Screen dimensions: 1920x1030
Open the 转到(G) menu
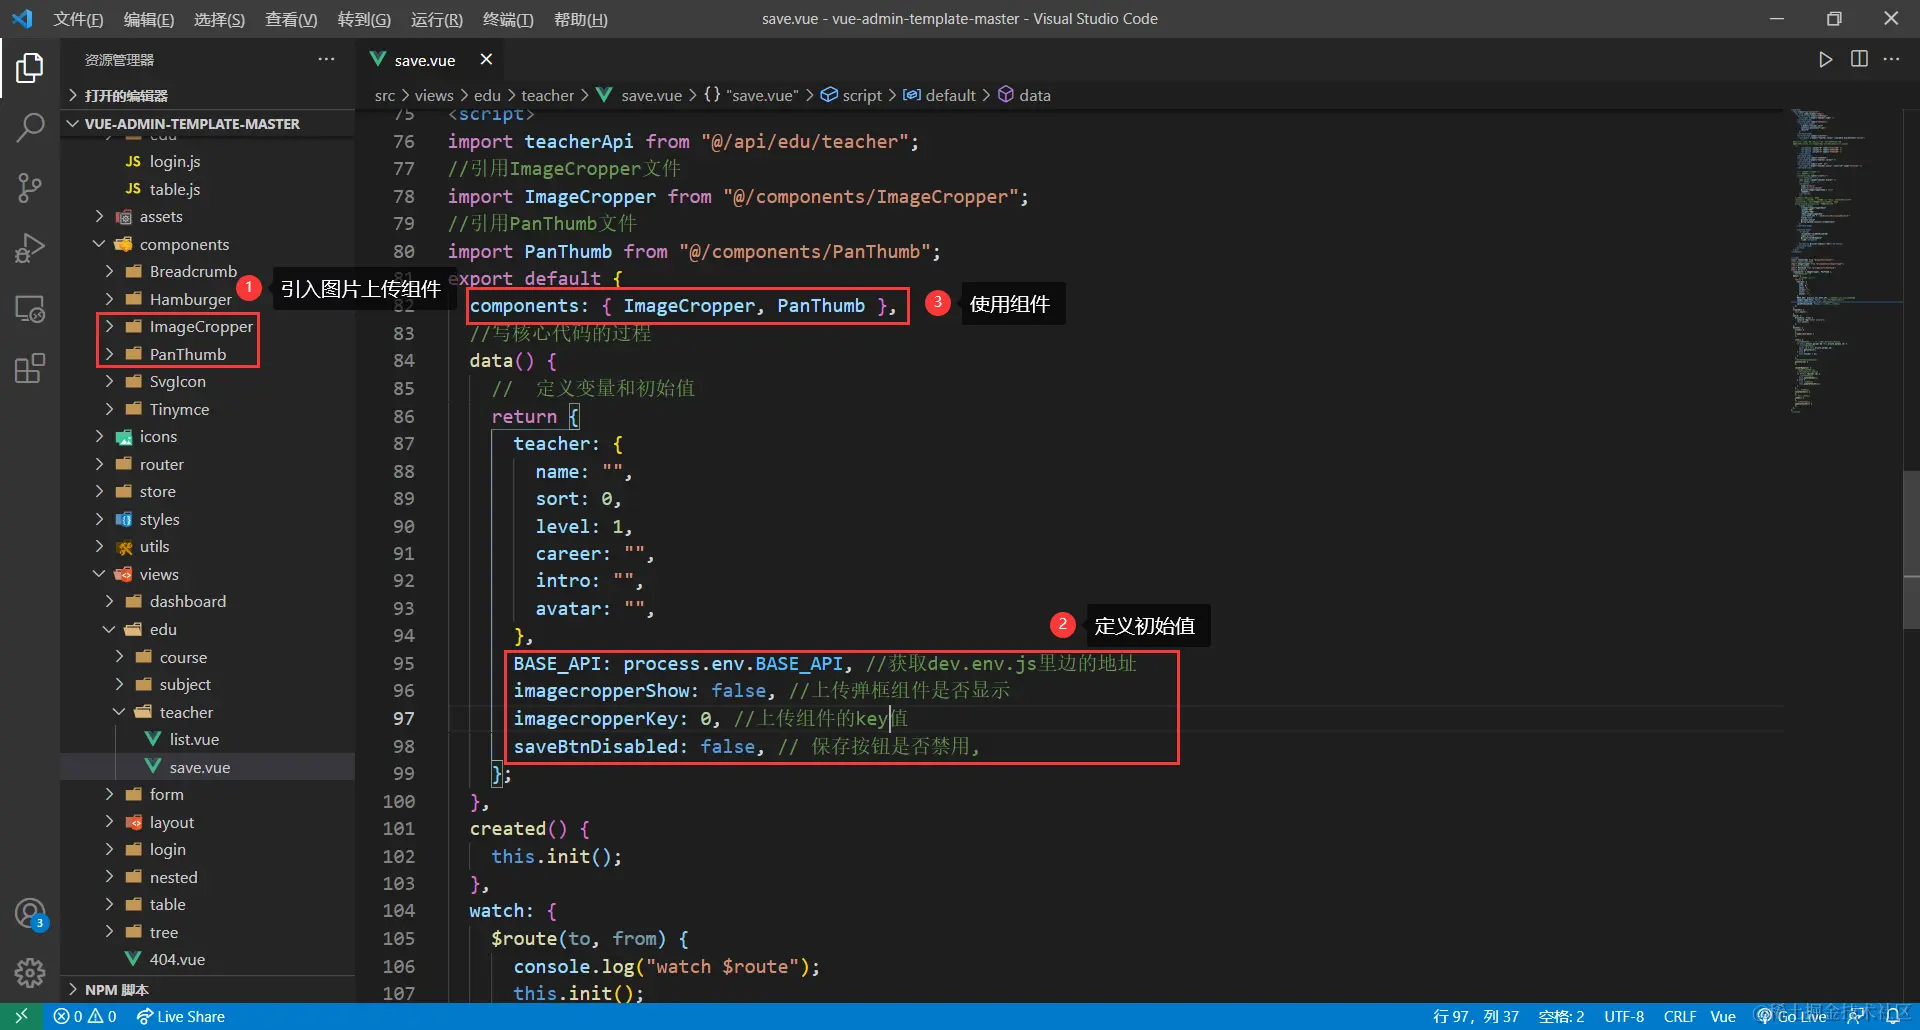click(x=364, y=19)
